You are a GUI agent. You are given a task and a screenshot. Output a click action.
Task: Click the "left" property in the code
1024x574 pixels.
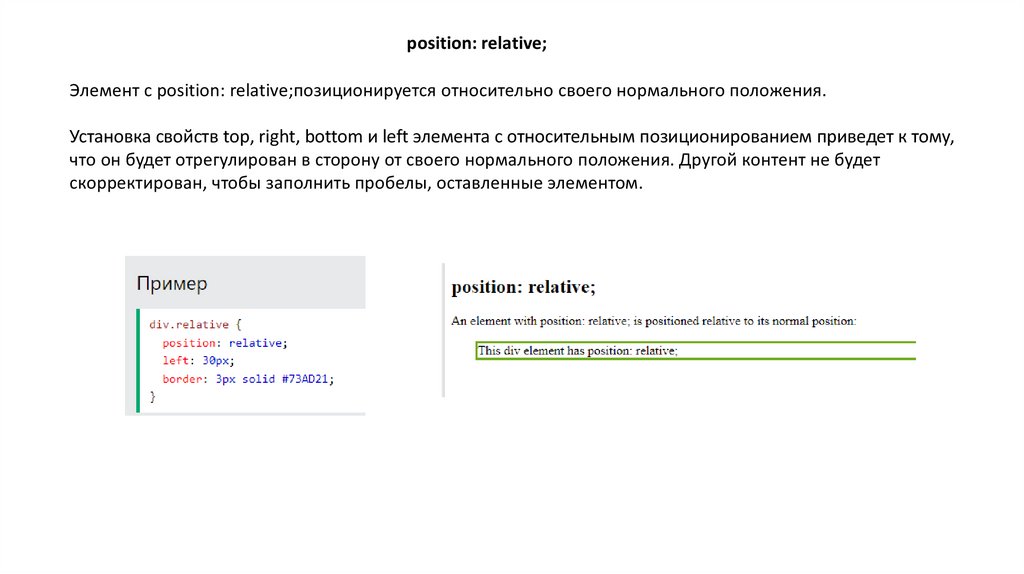175,361
